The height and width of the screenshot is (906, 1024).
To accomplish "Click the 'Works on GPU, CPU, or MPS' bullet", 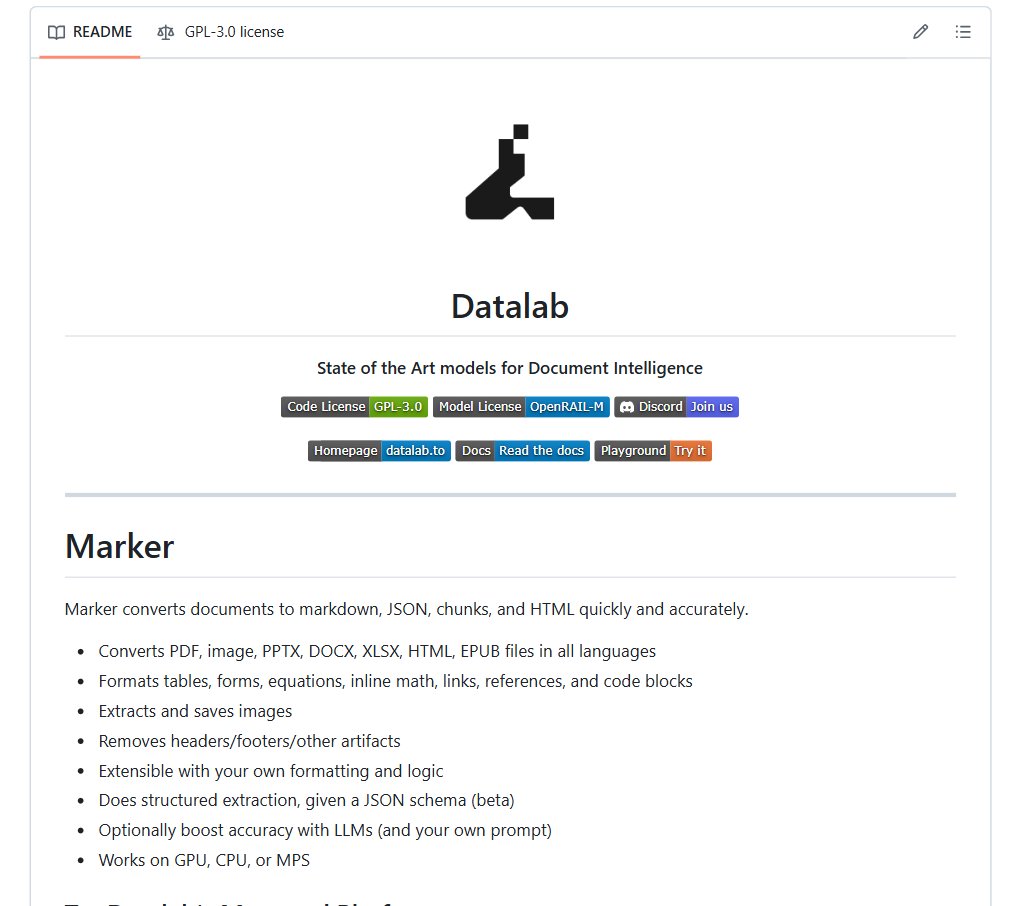I will coord(204,860).
